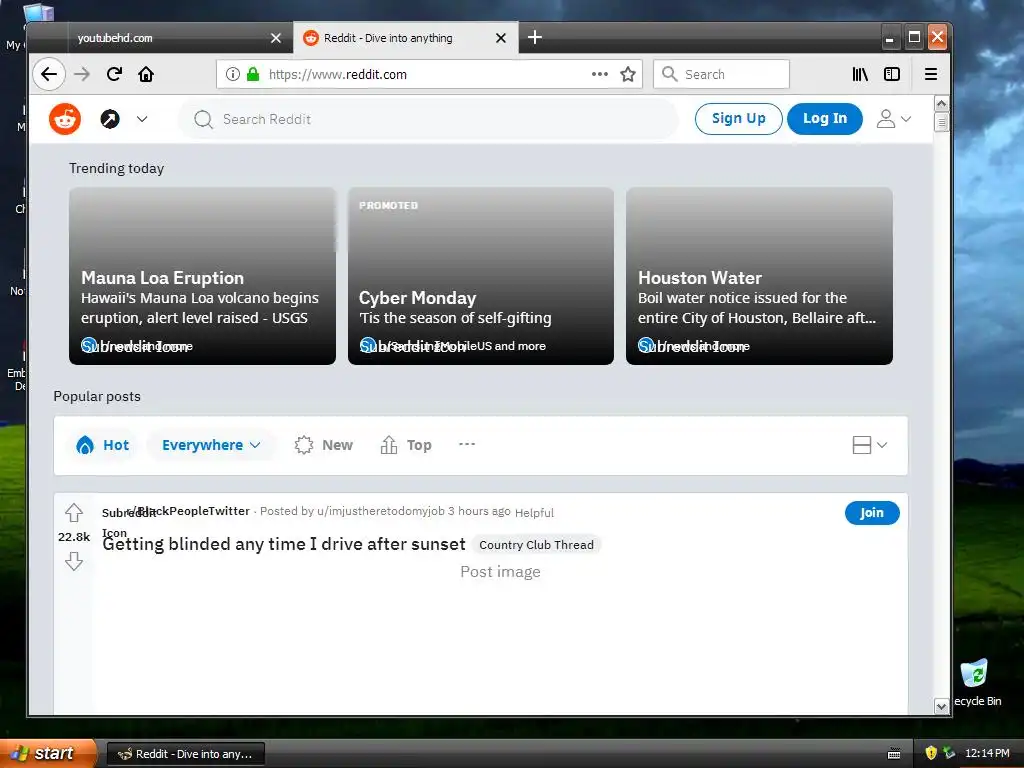1024x768 pixels.
Task: Click the on-screen keyboard tray icon
Action: click(x=894, y=754)
